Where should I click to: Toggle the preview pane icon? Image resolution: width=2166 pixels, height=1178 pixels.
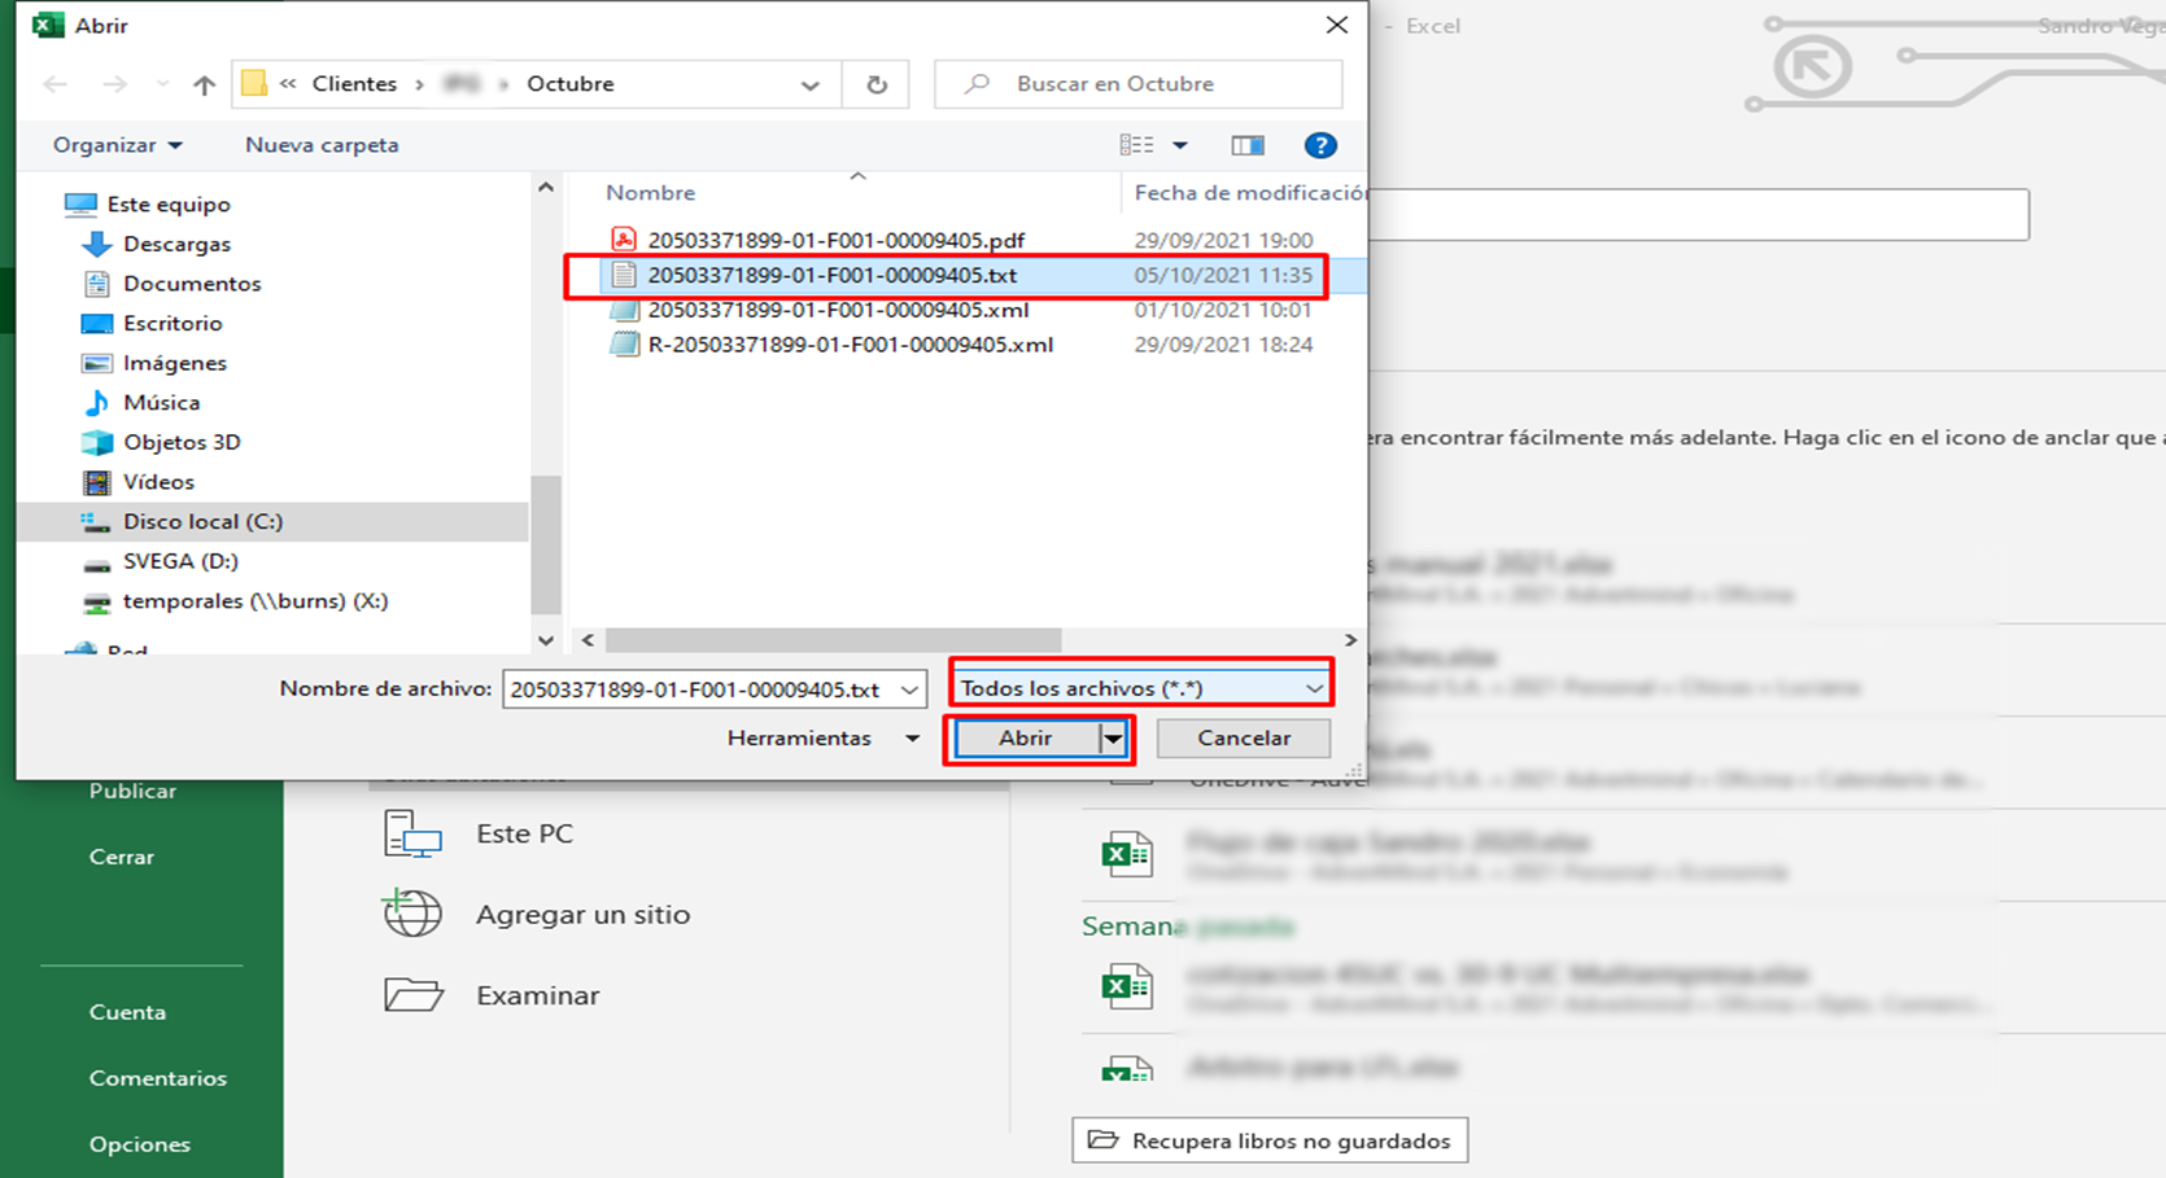click(1247, 146)
